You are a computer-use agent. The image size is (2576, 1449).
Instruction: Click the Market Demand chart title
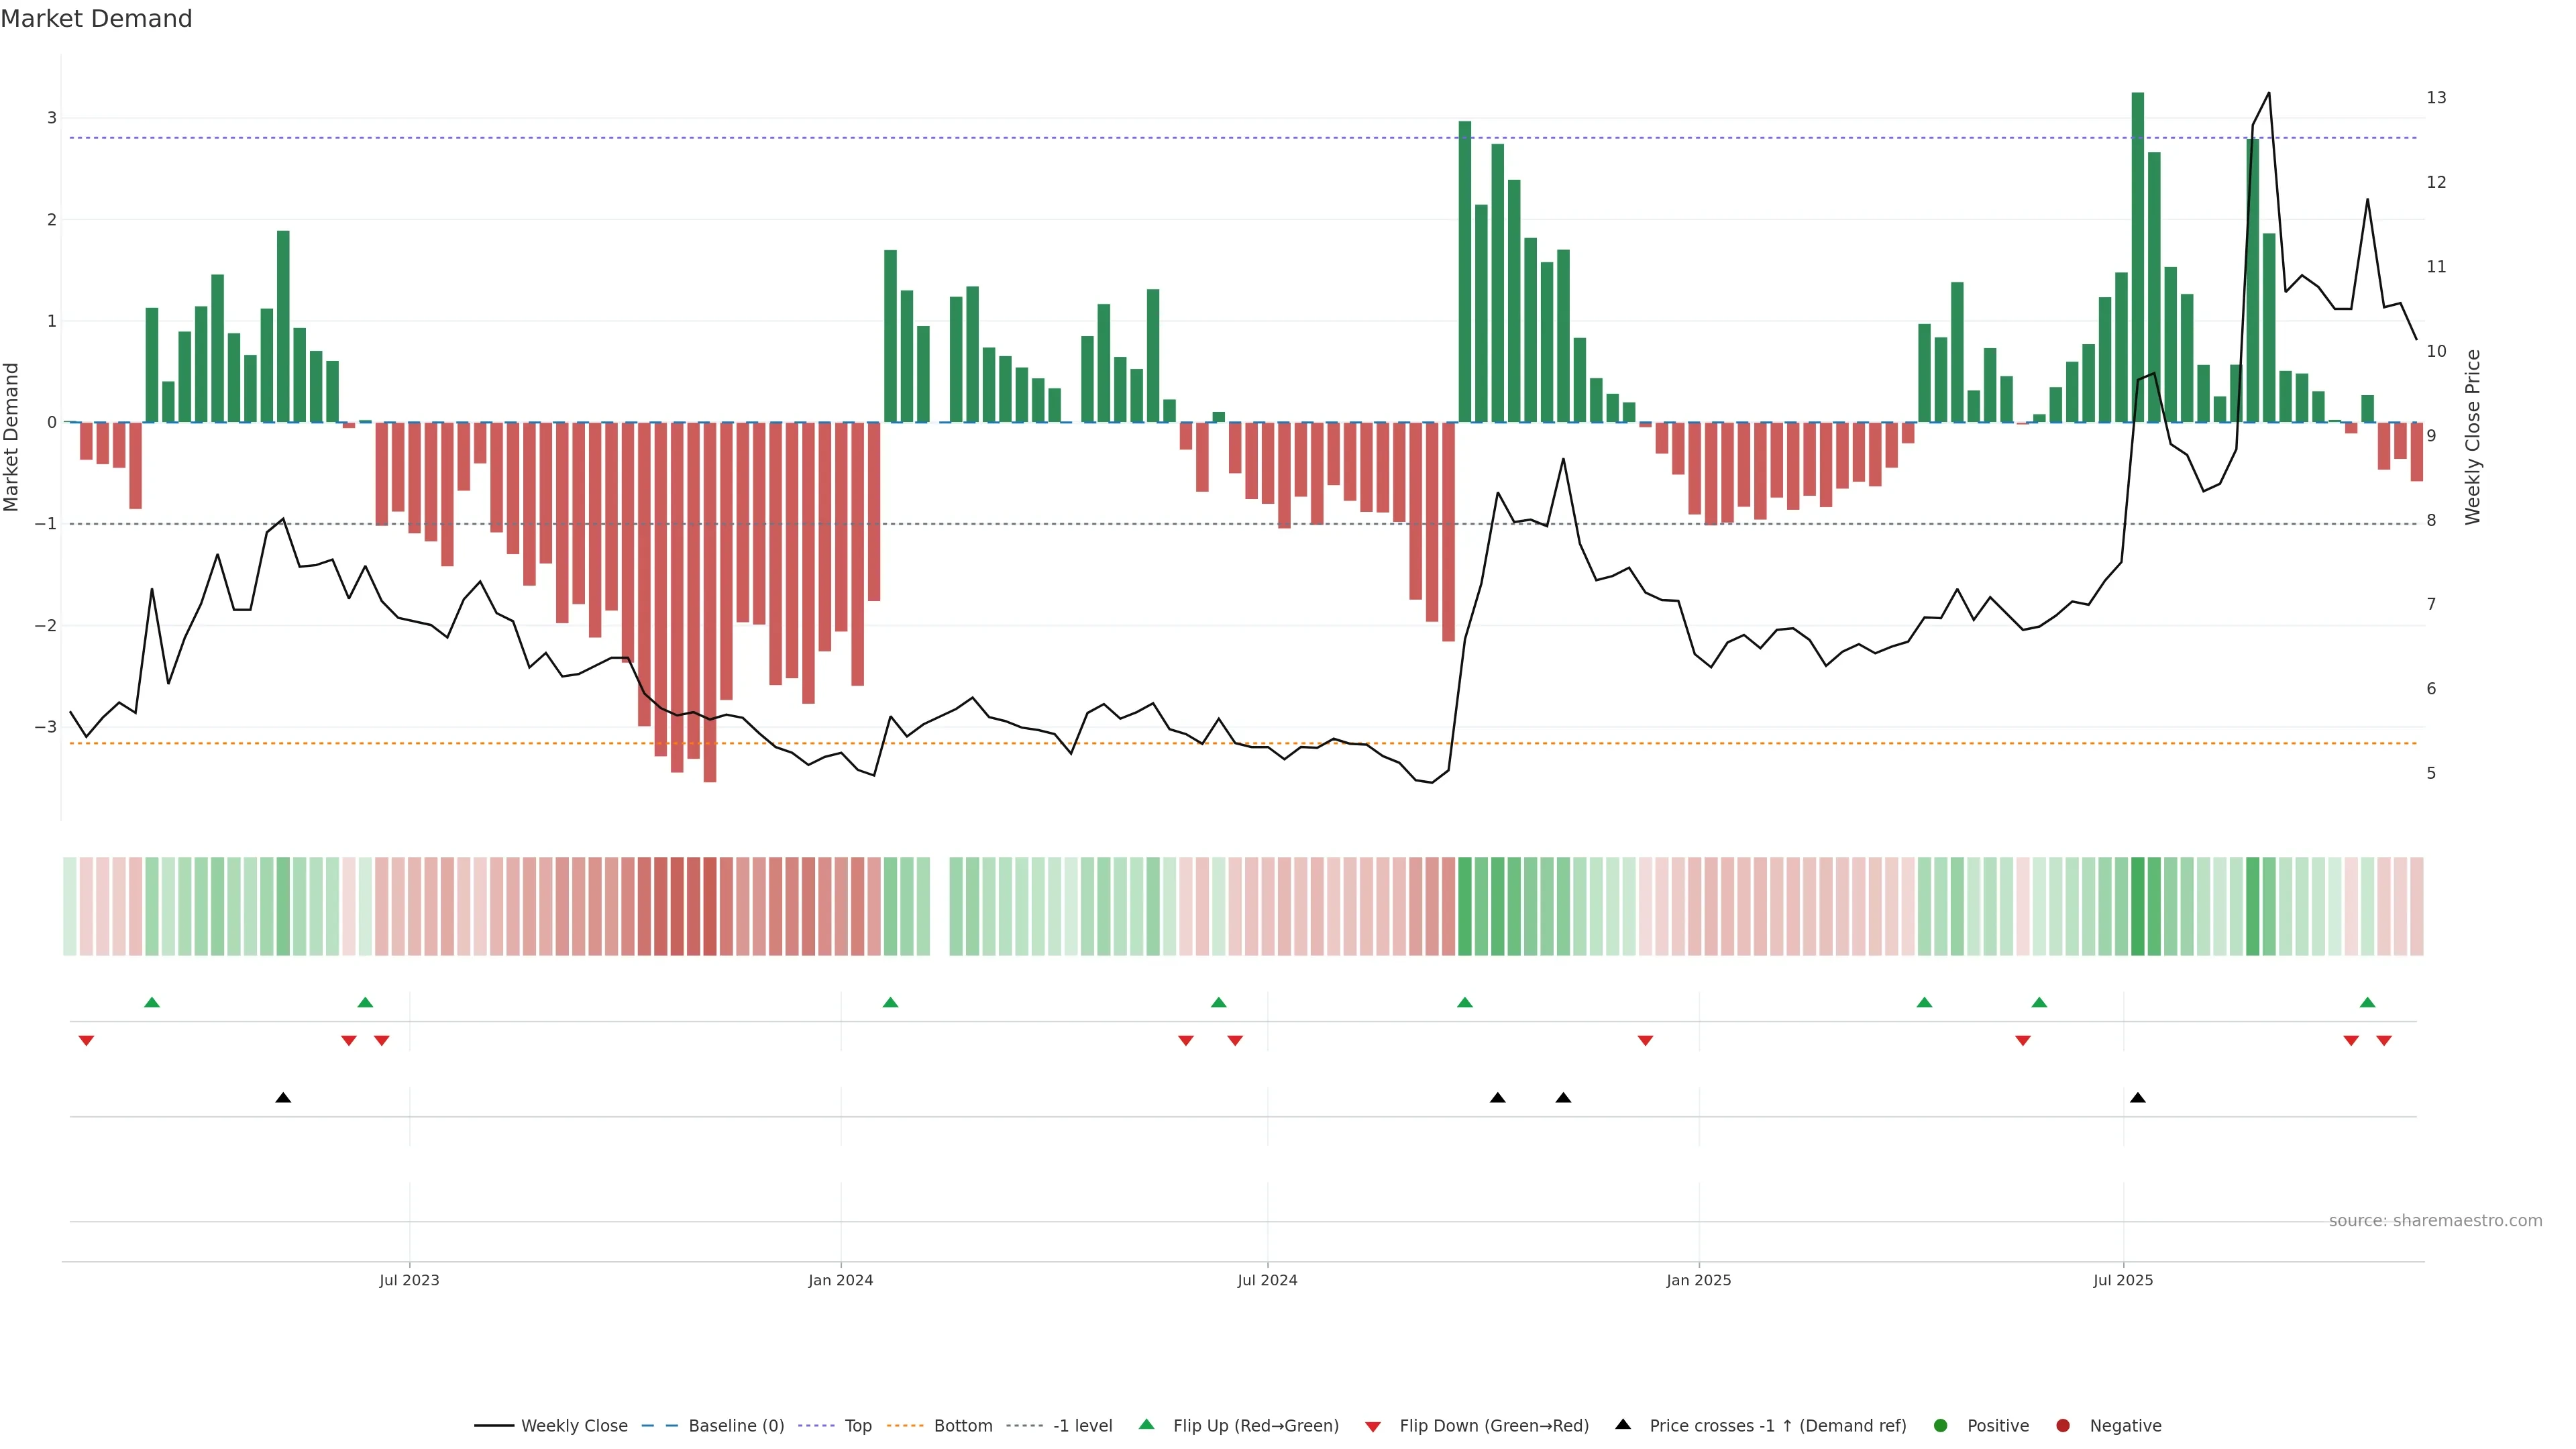click(96, 19)
